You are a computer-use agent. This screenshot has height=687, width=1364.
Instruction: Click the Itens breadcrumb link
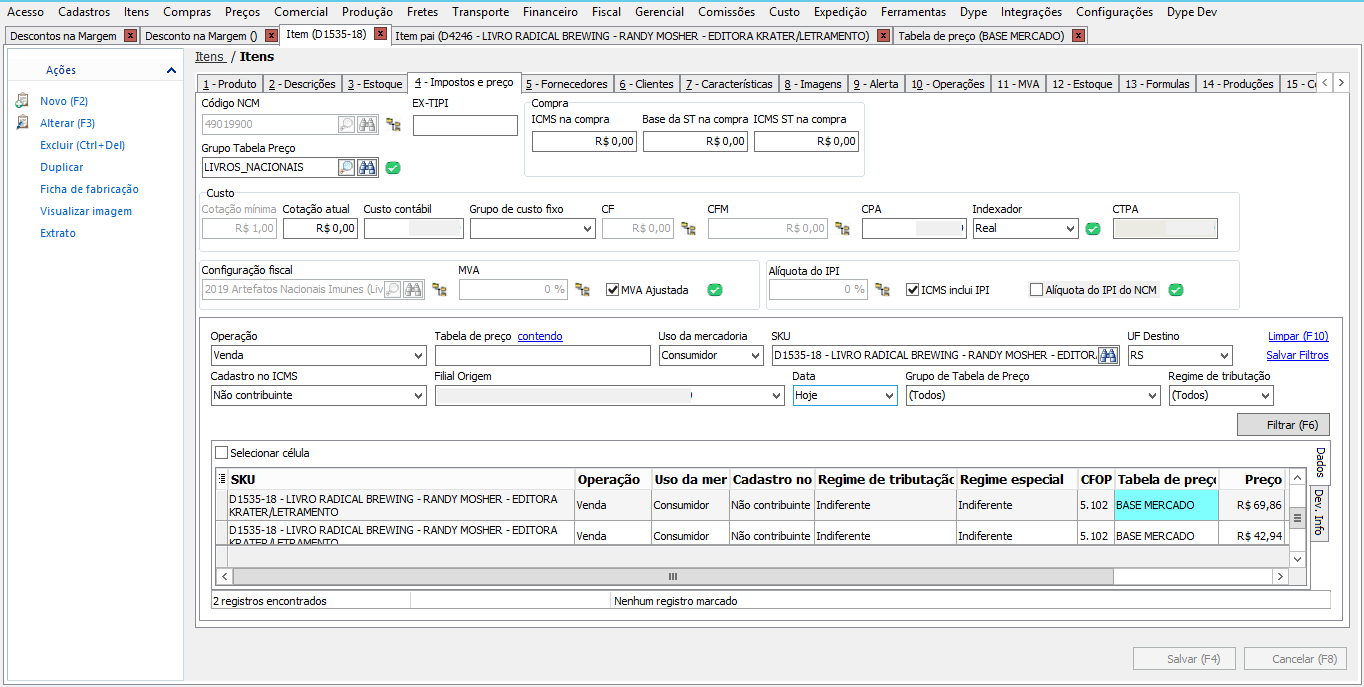pyautogui.click(x=210, y=57)
